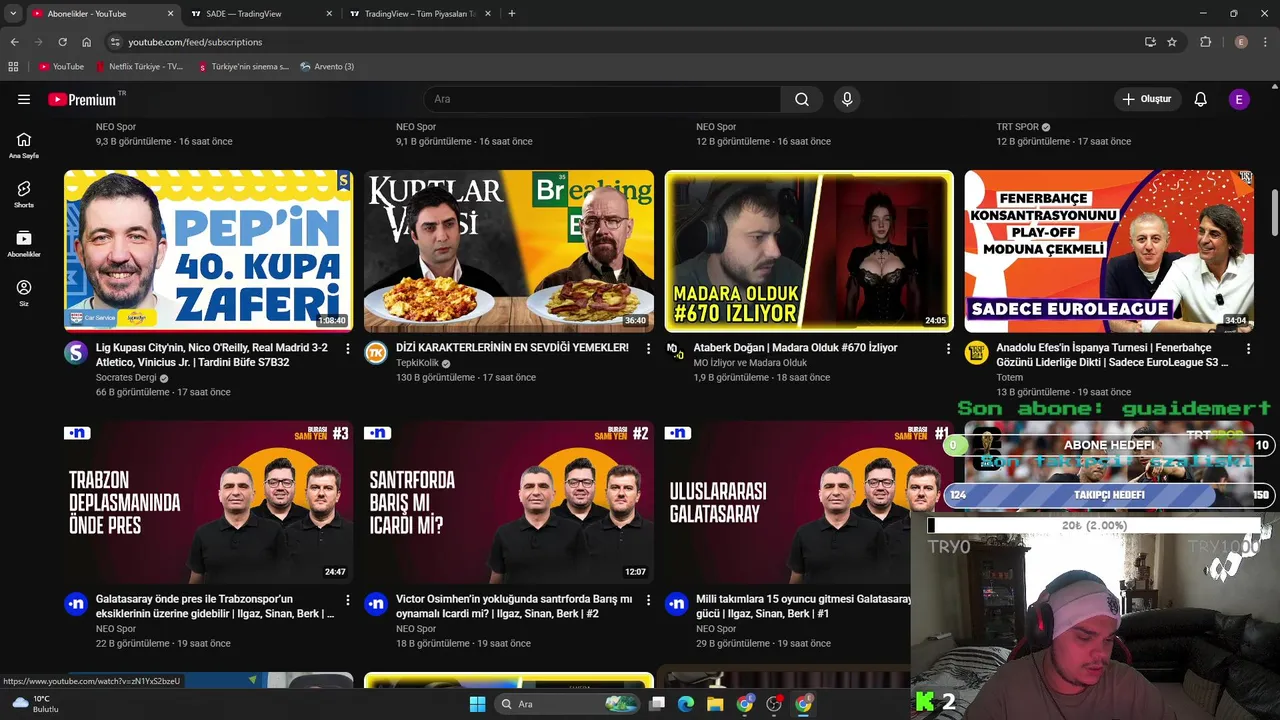Open a new Chrome tab
The width and height of the screenshot is (1280, 720).
point(512,13)
